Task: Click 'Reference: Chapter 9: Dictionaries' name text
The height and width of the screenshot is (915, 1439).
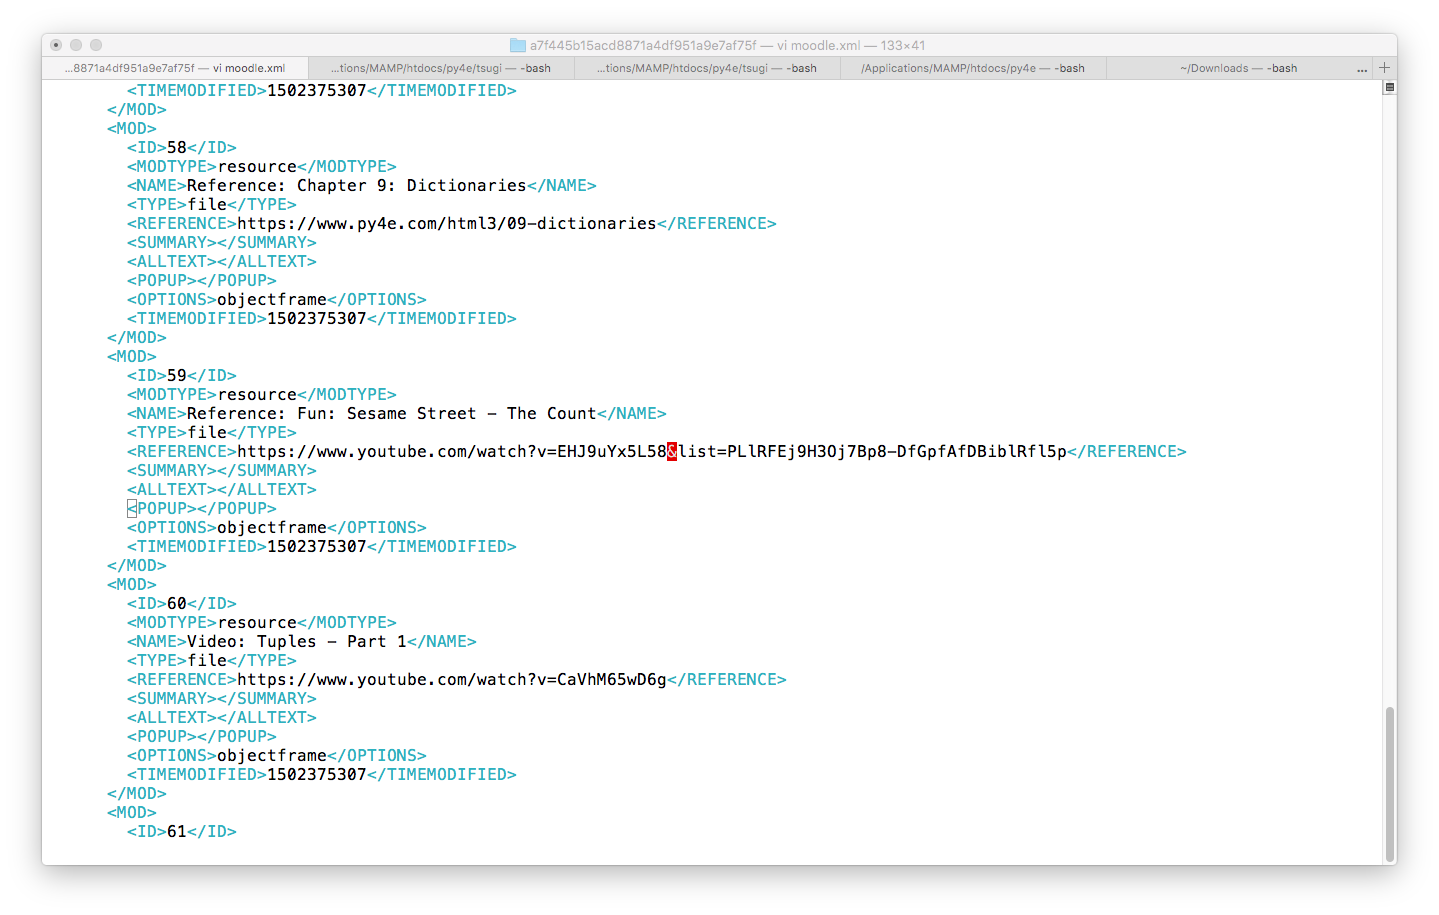Action: tap(357, 186)
